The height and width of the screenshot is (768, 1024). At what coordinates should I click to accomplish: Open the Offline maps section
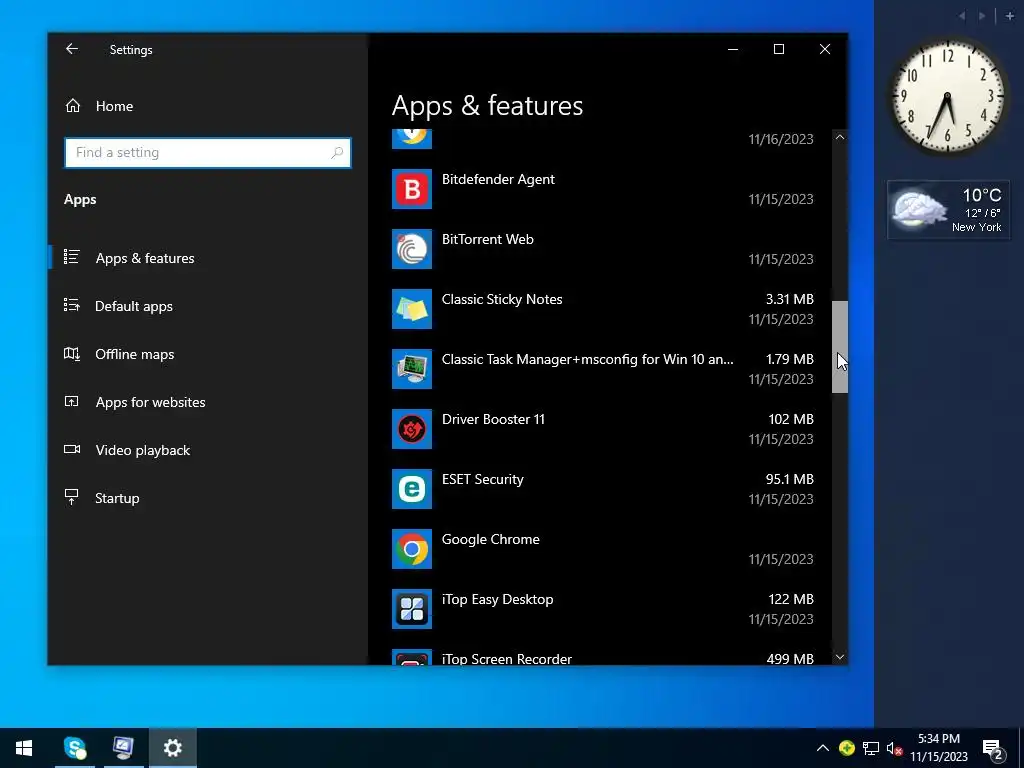coord(208,354)
